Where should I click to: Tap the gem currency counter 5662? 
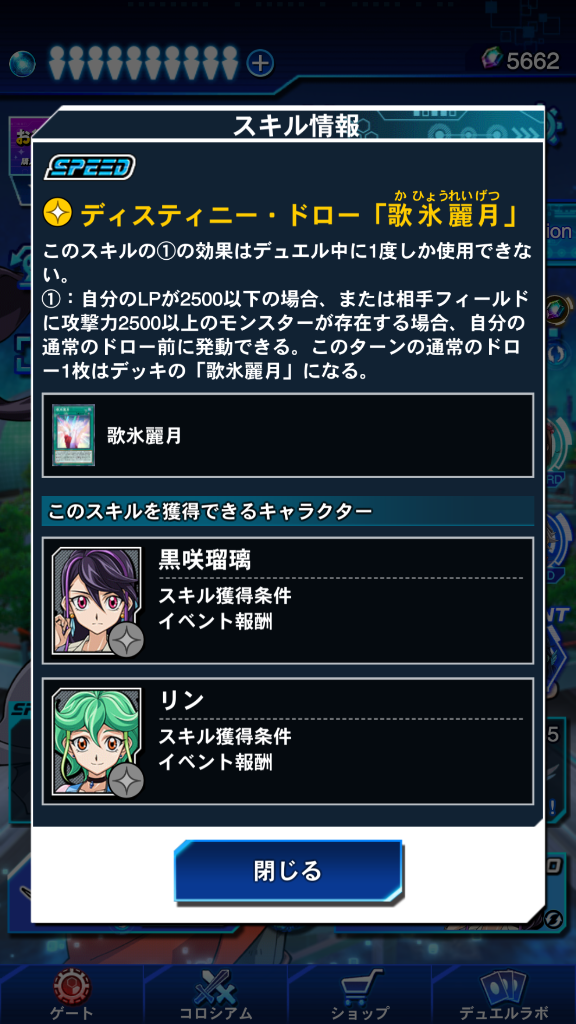520,61
